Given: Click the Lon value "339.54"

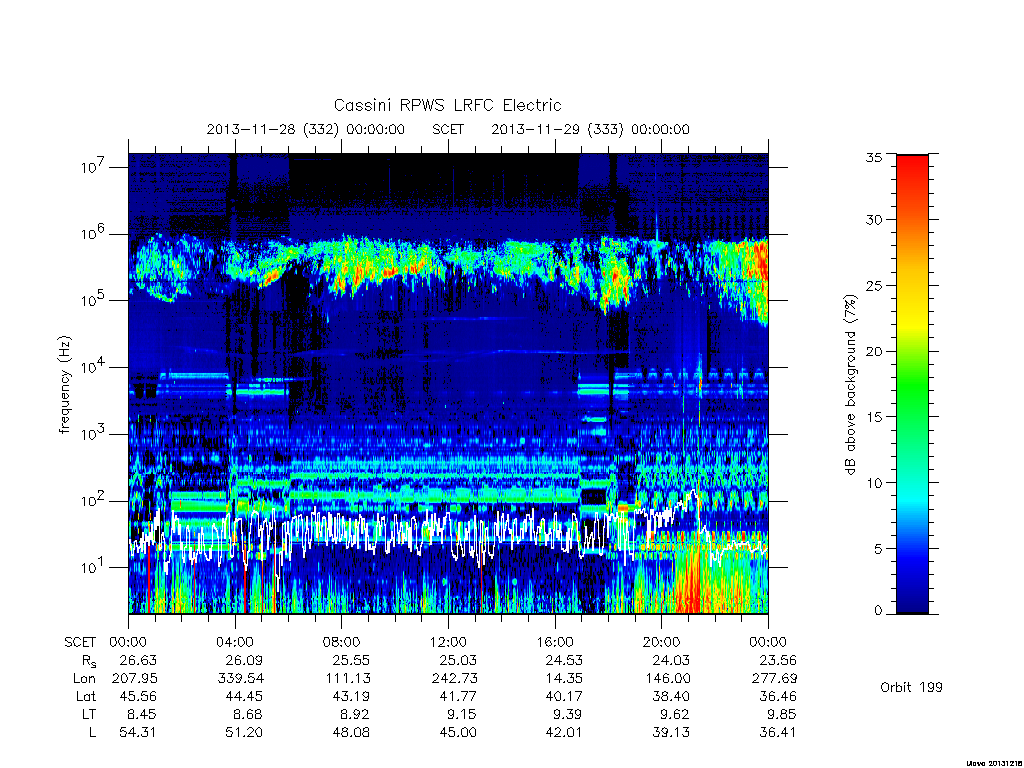Looking at the screenshot, I should pyautogui.click(x=240, y=679).
